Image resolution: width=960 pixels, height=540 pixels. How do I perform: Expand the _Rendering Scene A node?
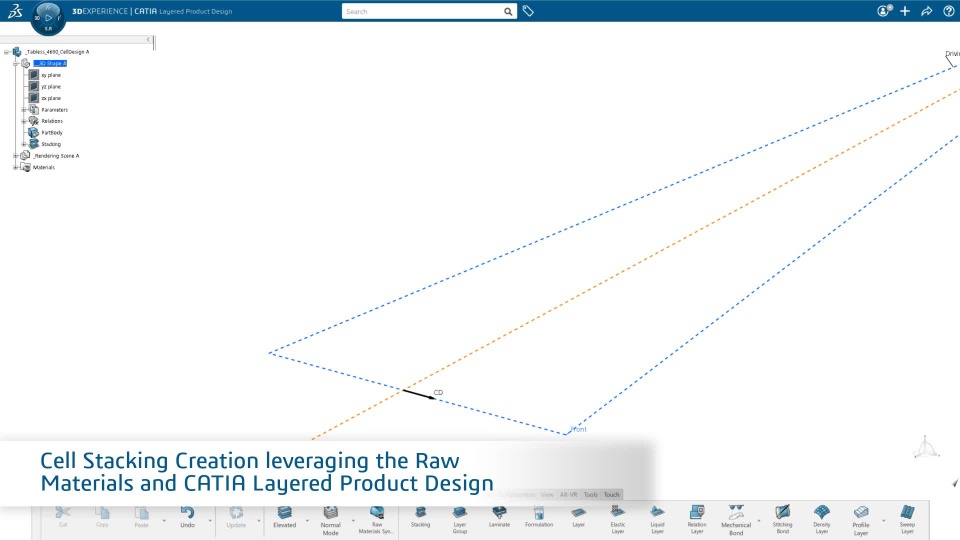point(16,156)
